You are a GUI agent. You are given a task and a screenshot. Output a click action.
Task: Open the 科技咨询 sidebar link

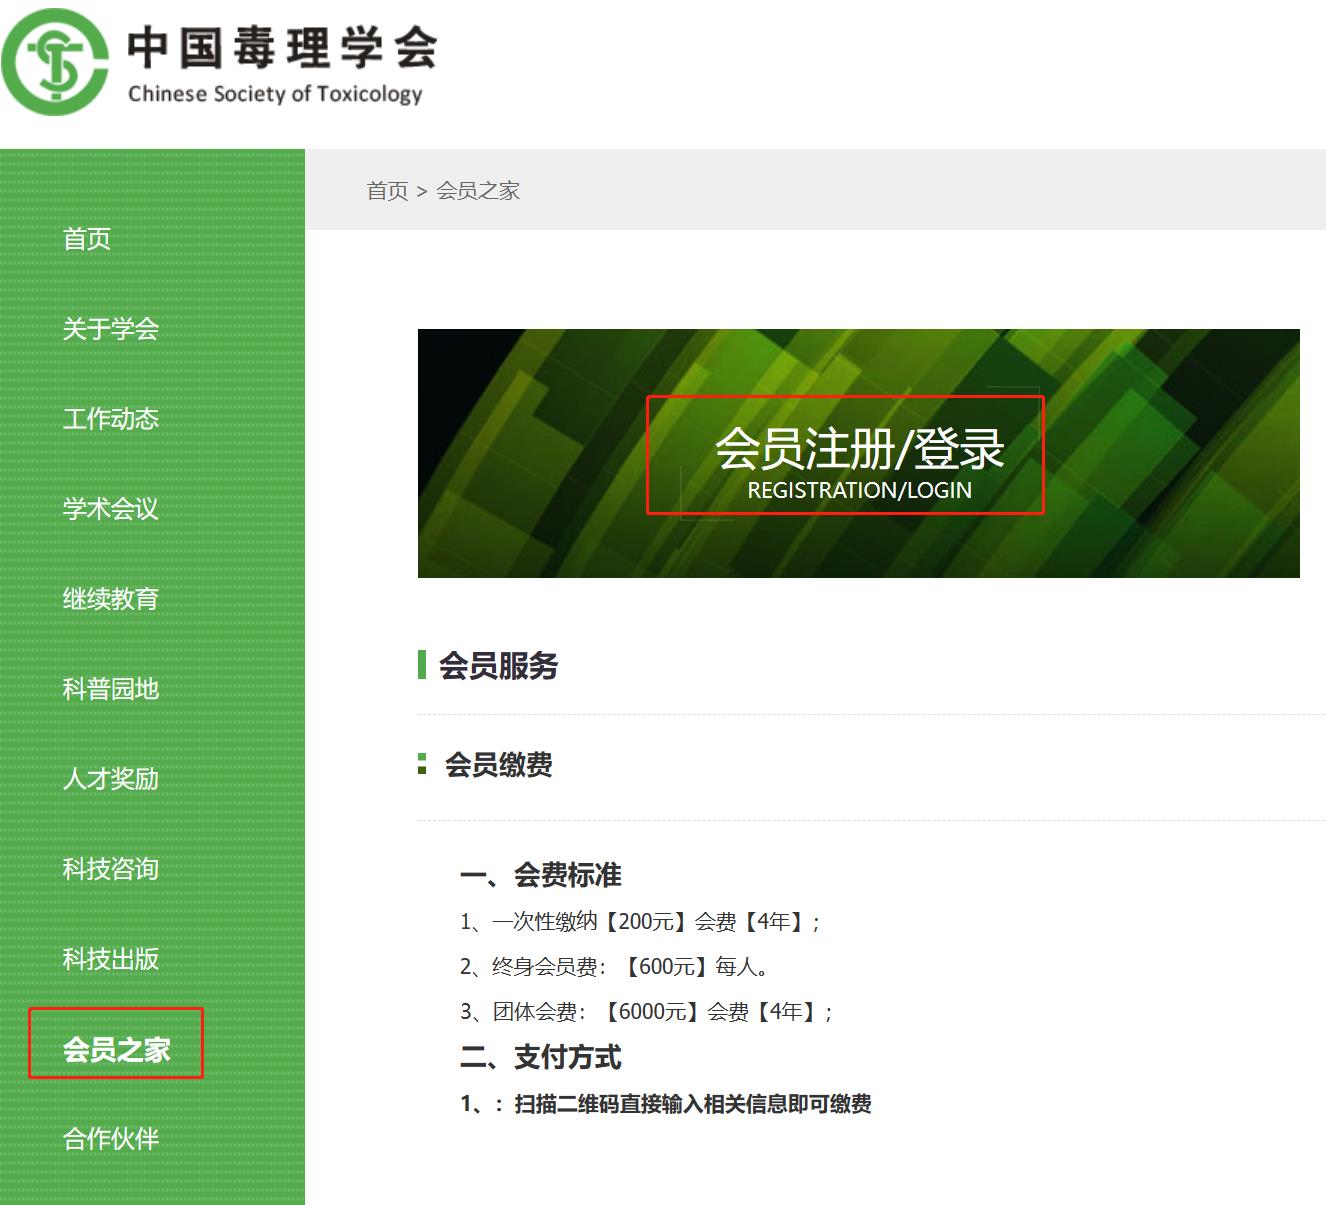pyautogui.click(x=110, y=869)
